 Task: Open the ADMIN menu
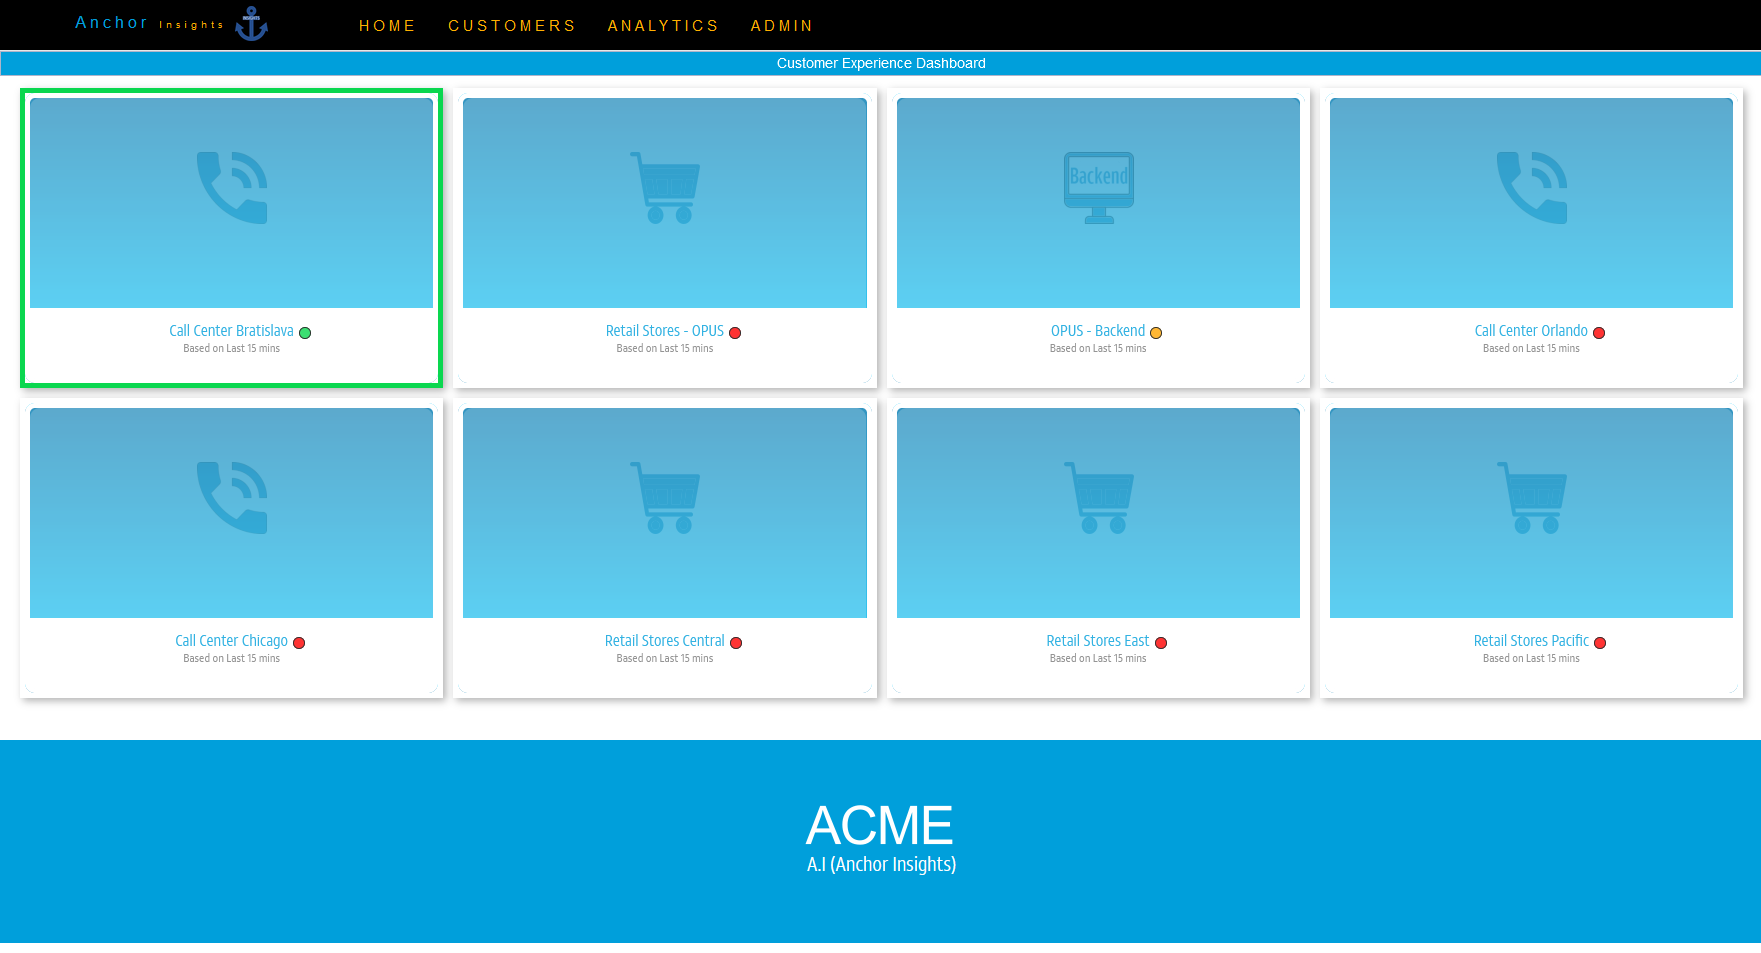[782, 26]
